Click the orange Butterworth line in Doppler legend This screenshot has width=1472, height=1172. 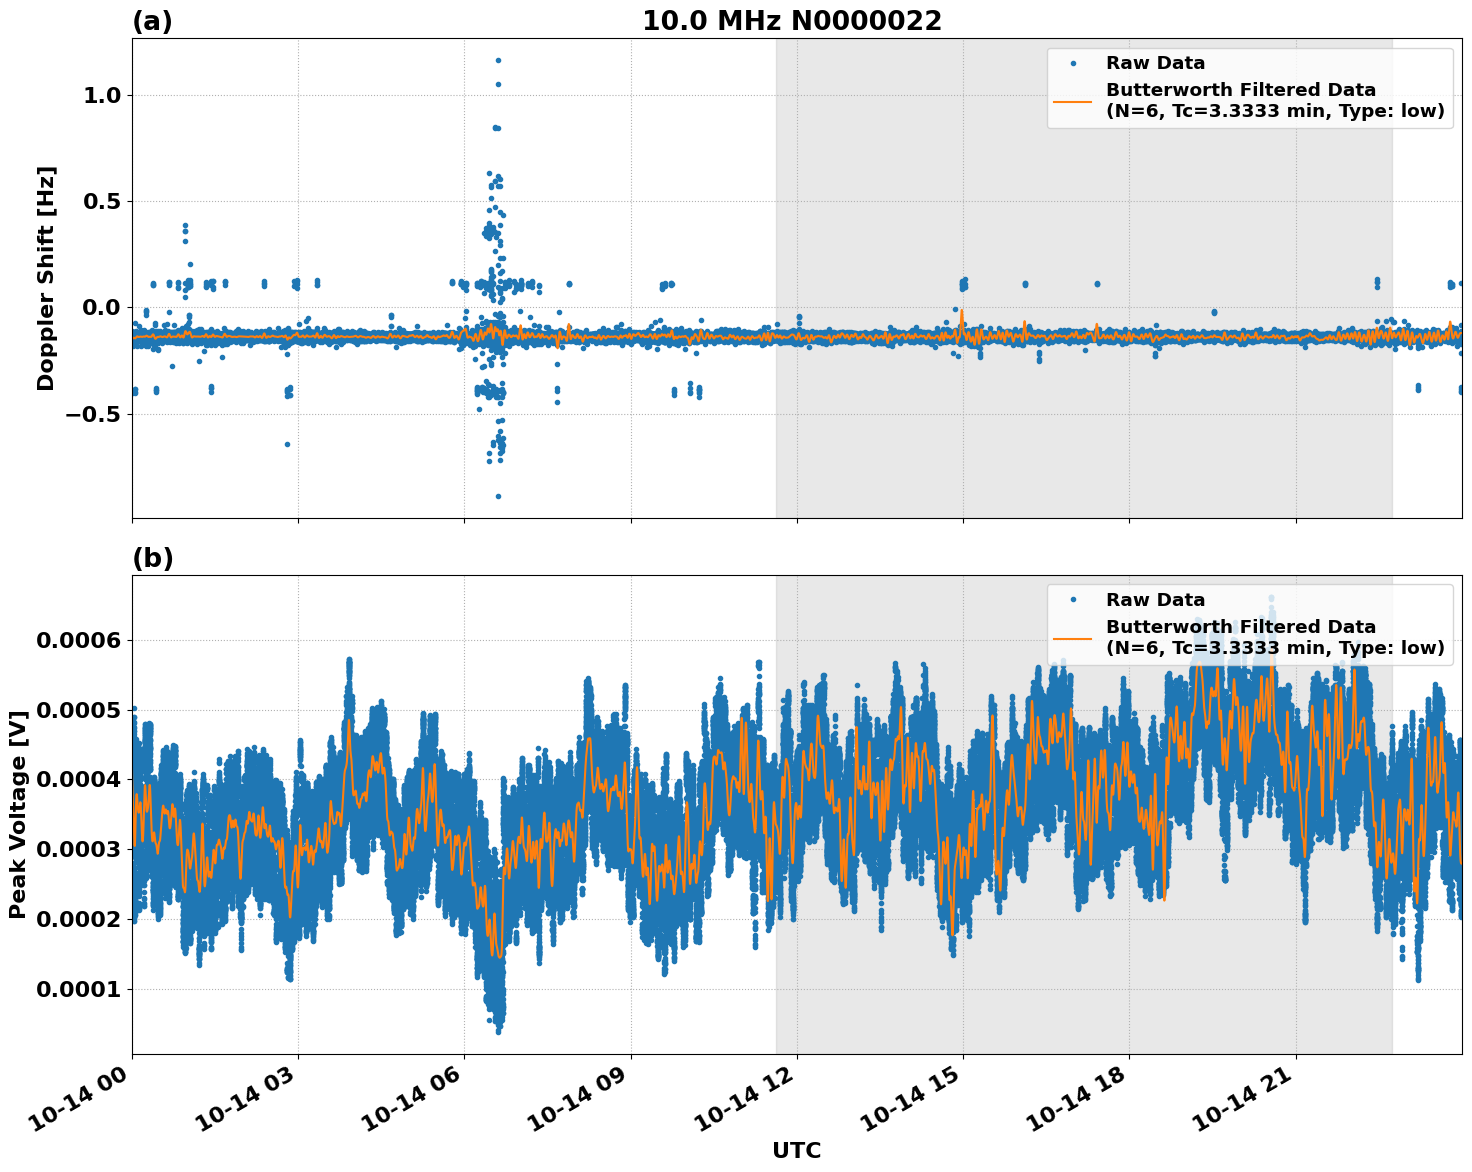tap(1073, 101)
